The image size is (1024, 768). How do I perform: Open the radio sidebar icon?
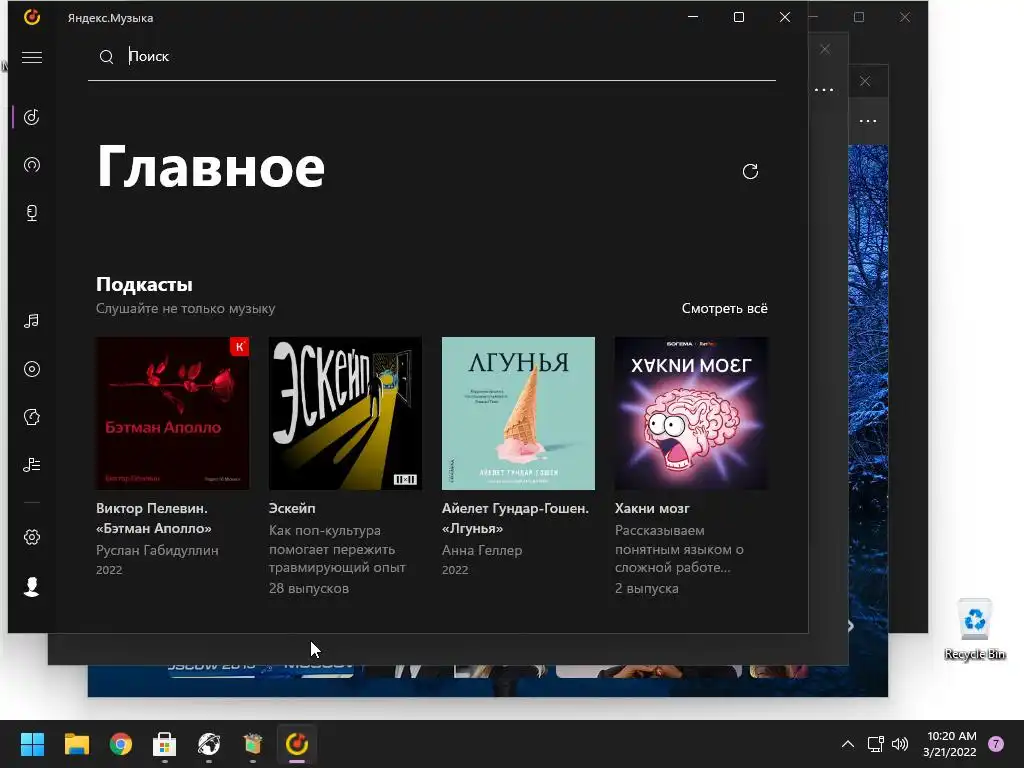[x=31, y=165]
